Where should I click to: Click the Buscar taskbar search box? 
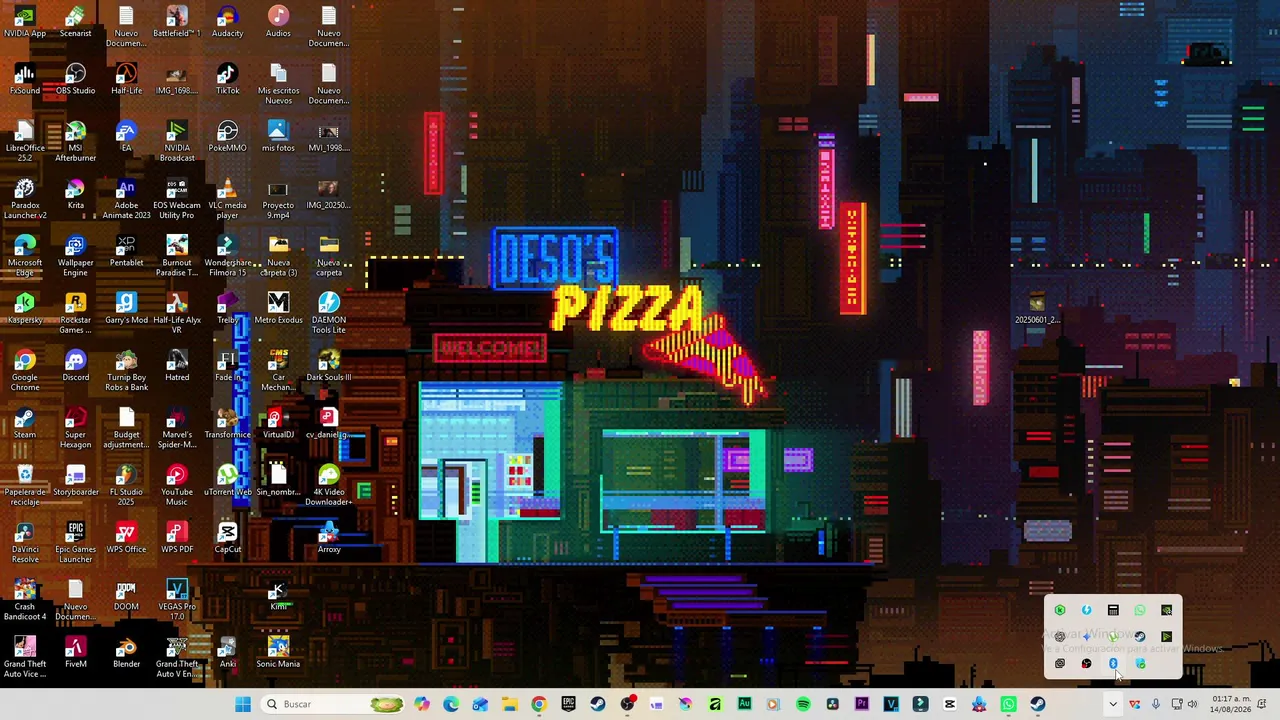(x=334, y=704)
